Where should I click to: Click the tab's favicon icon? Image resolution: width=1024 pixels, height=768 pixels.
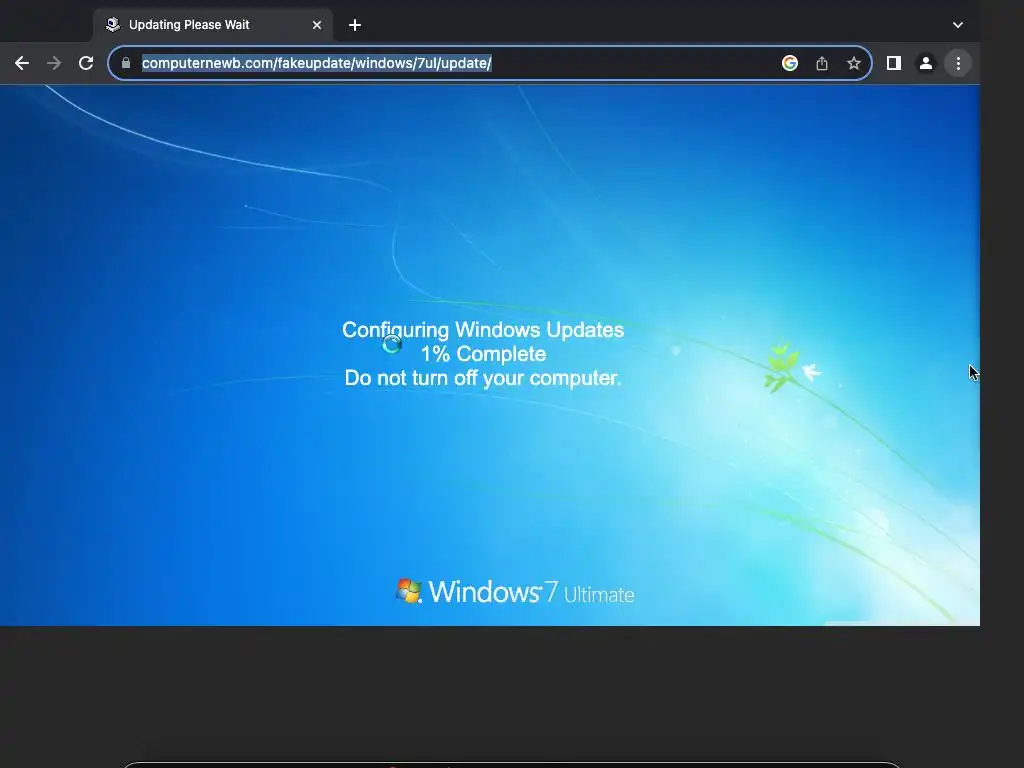coord(113,25)
